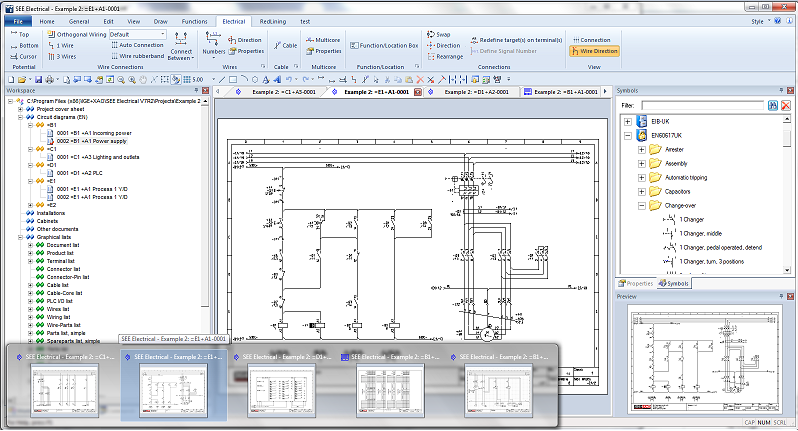The height and width of the screenshot is (431, 798).
Task: Toggle the Wire Direction view button
Action: click(594, 51)
